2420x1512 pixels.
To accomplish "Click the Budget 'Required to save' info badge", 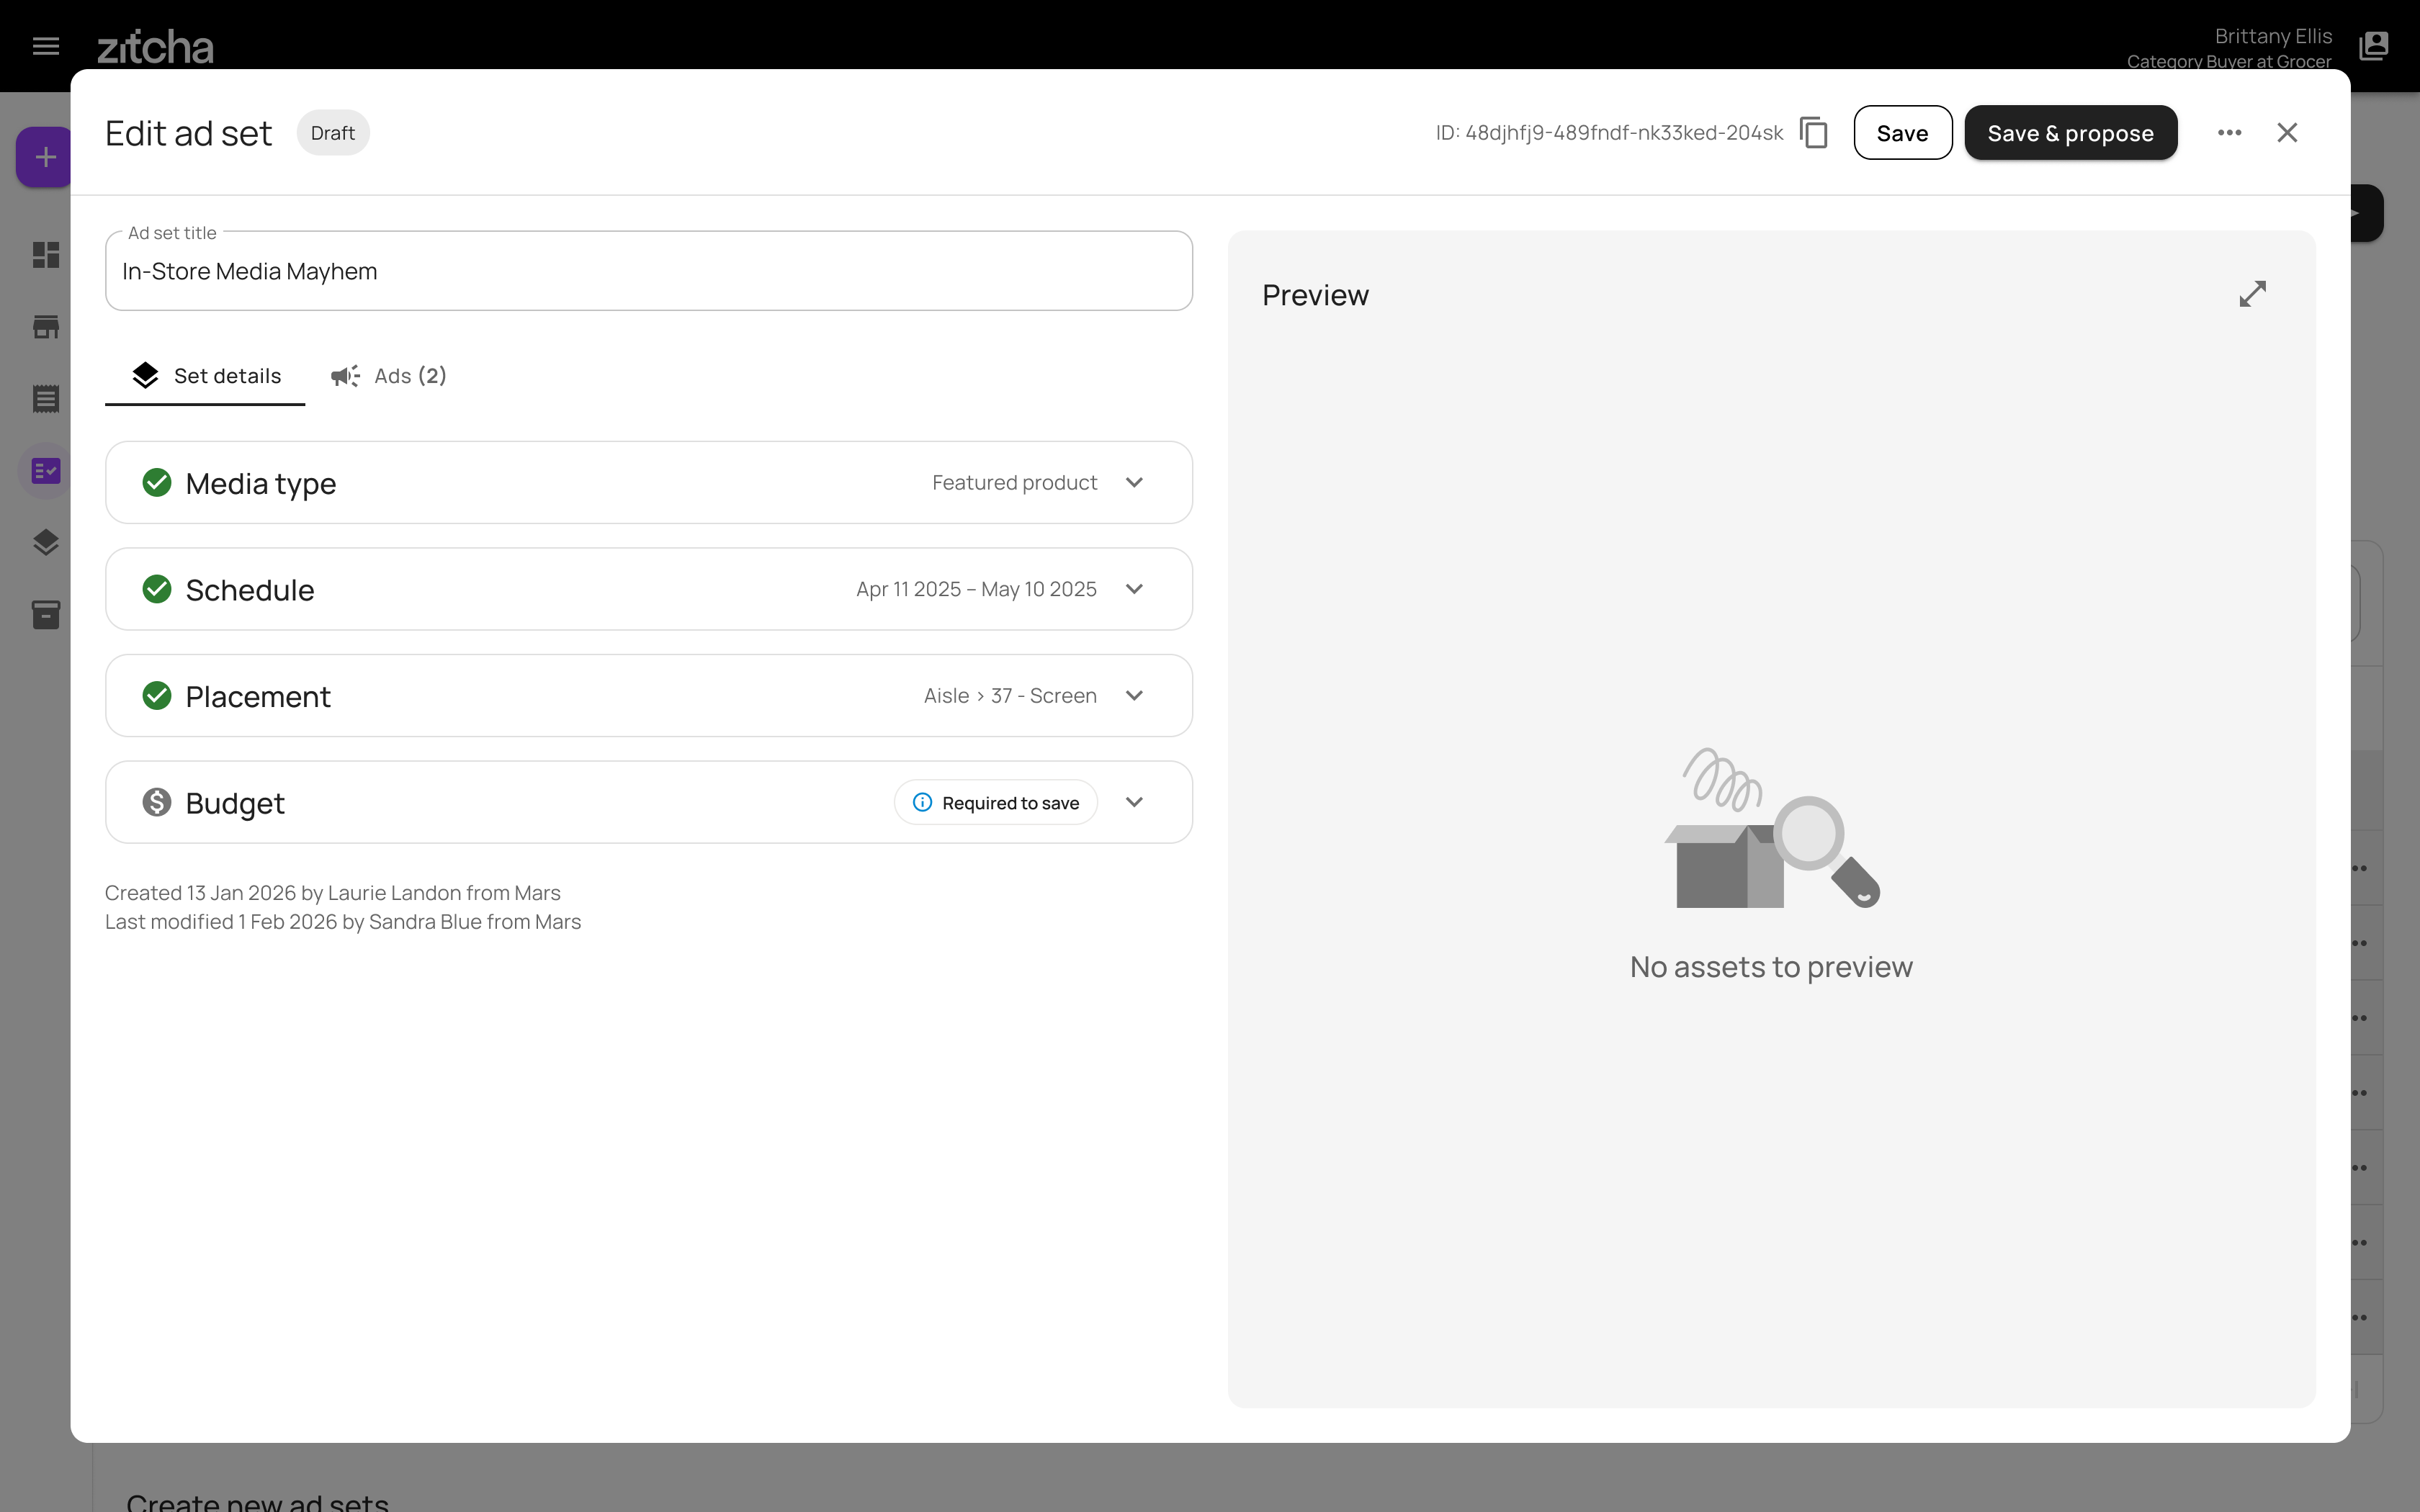I will point(995,803).
